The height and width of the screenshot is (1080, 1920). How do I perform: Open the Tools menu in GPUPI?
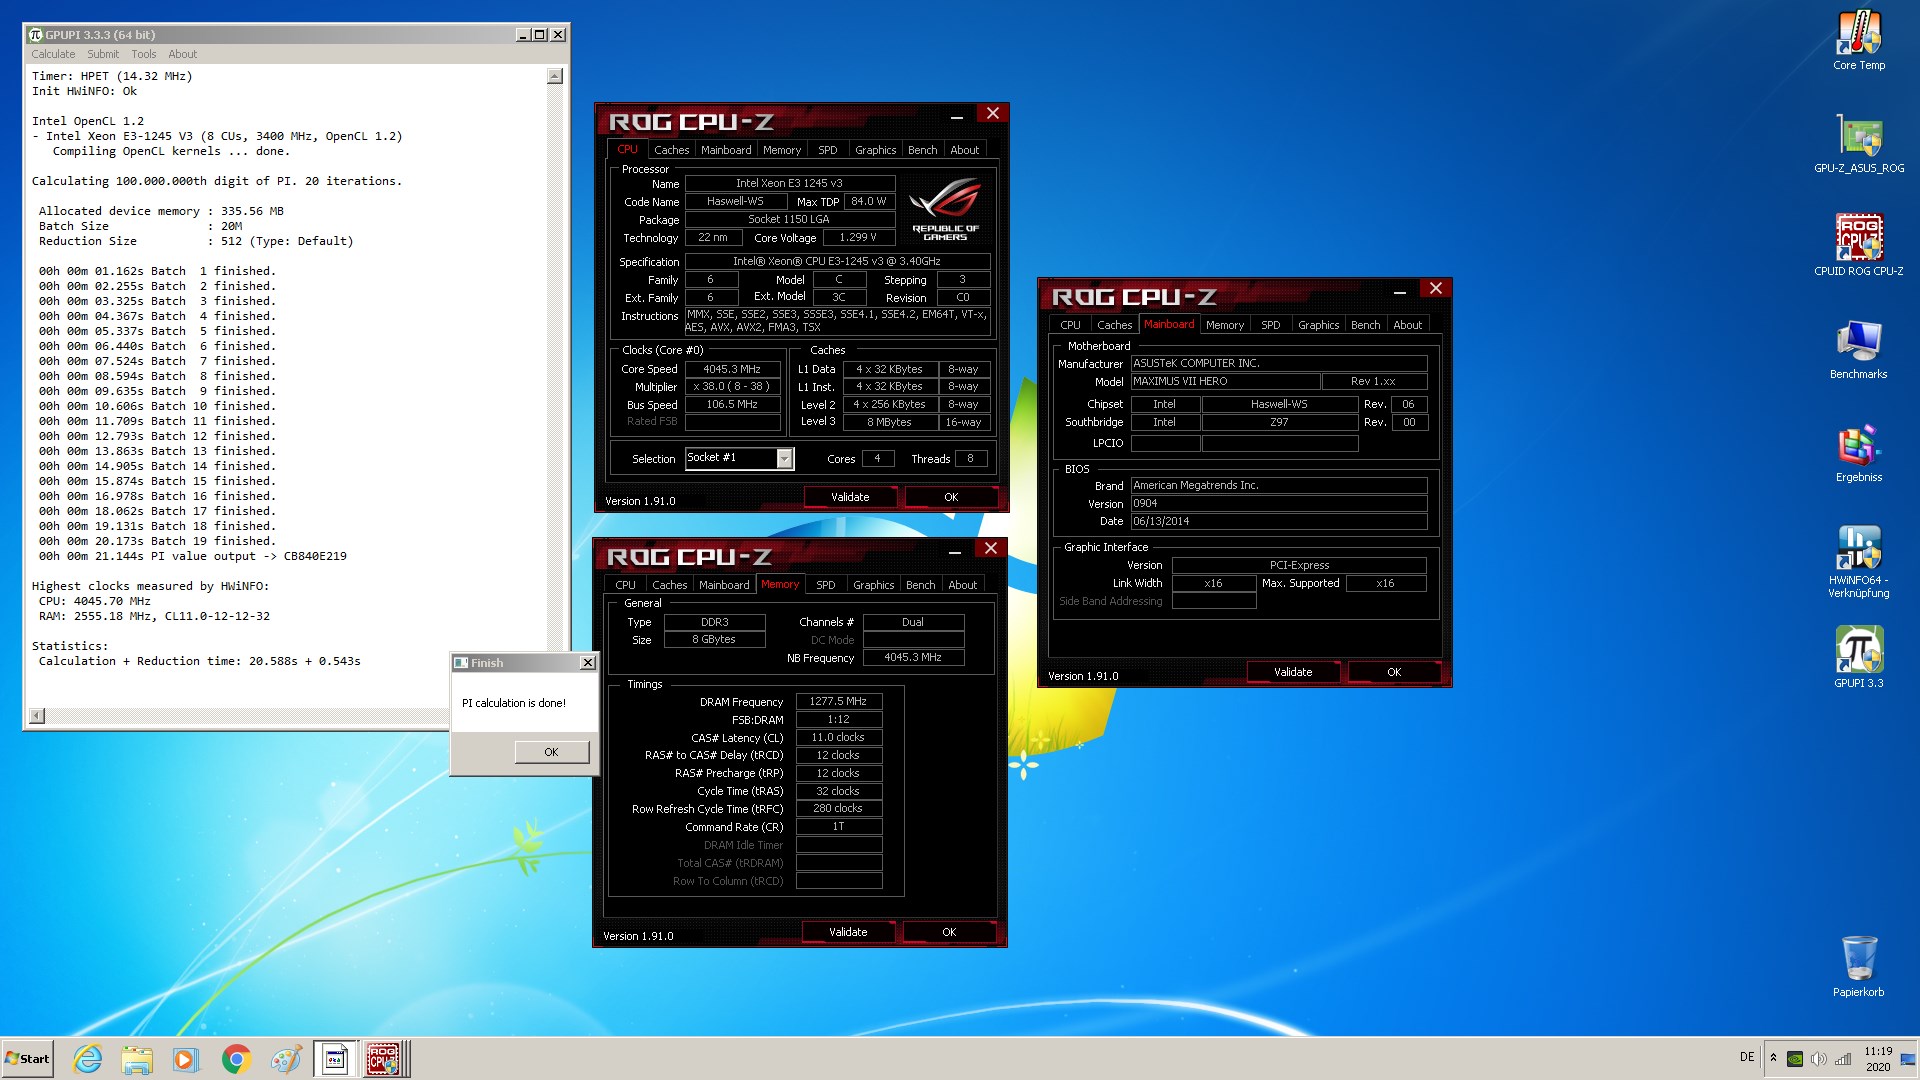144,54
